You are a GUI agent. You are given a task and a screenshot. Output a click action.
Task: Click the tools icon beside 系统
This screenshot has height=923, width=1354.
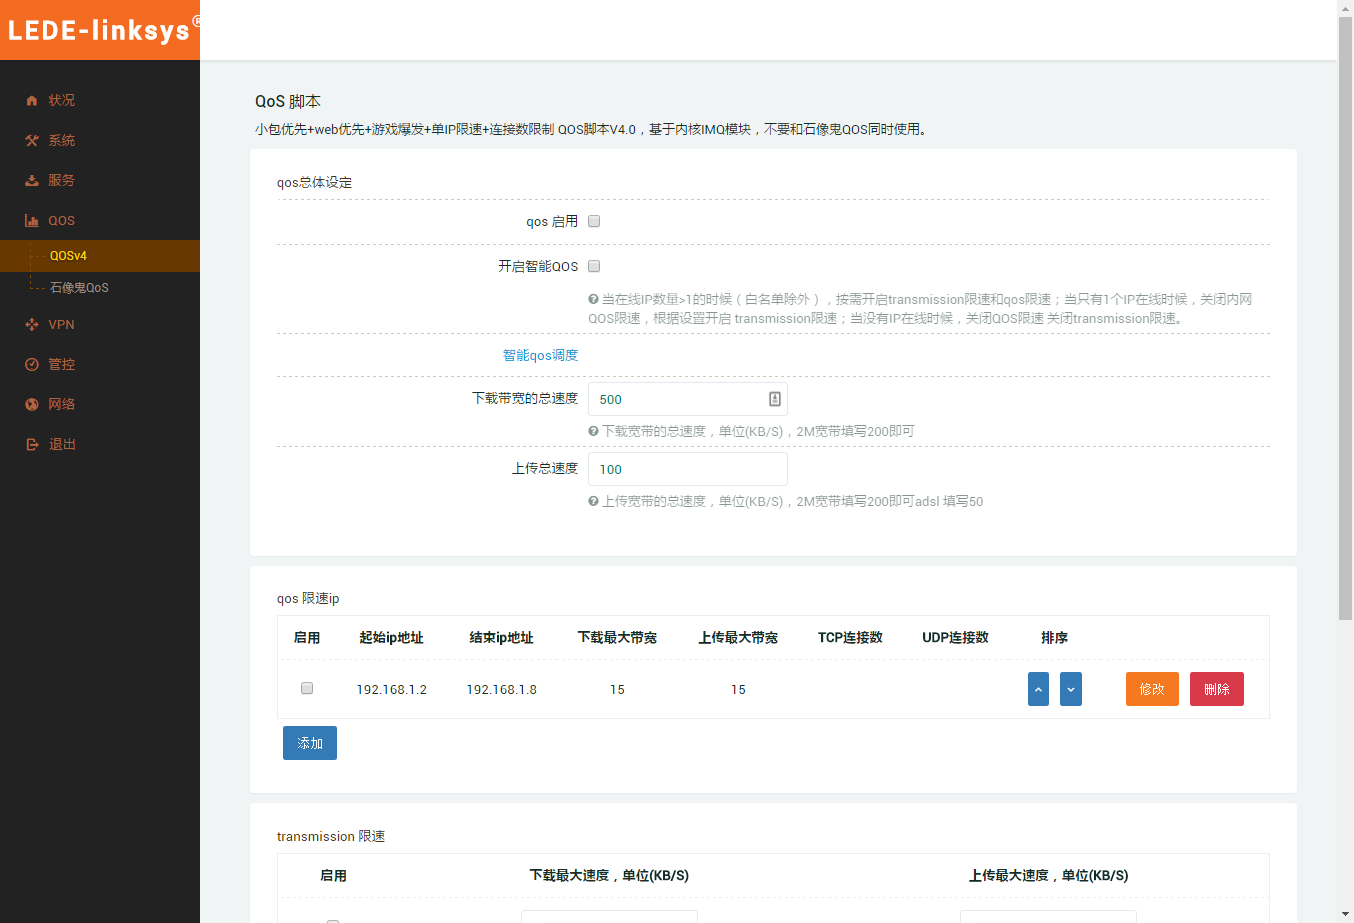32,140
